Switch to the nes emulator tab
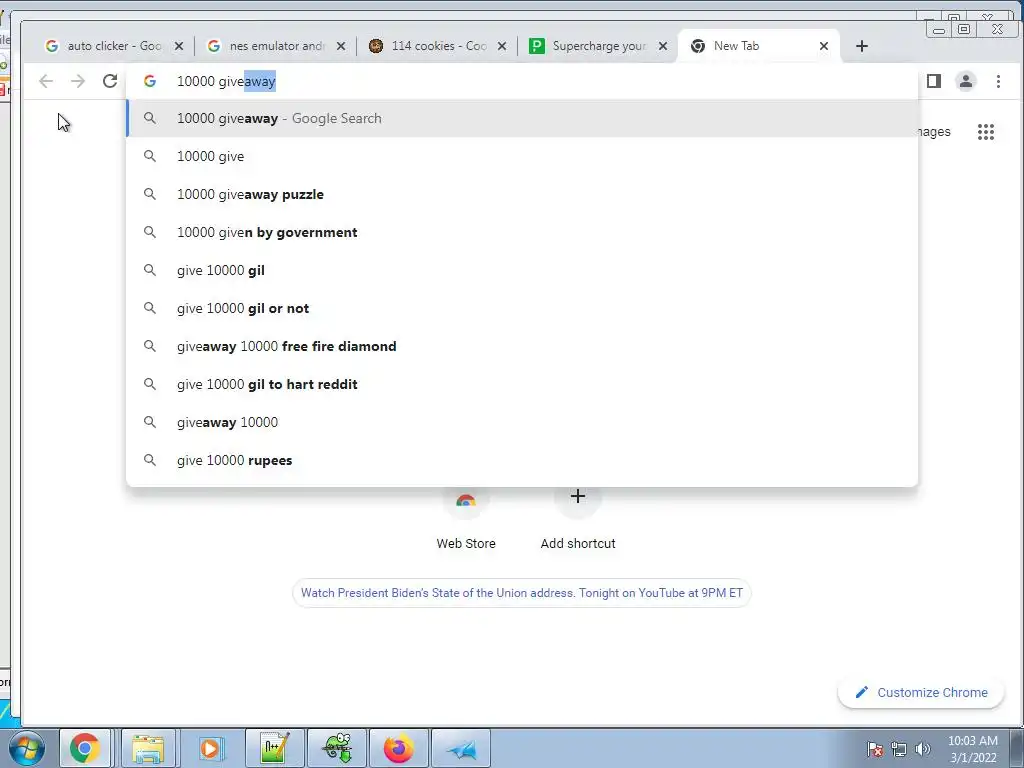Screen dimensions: 1024x768 [274, 46]
